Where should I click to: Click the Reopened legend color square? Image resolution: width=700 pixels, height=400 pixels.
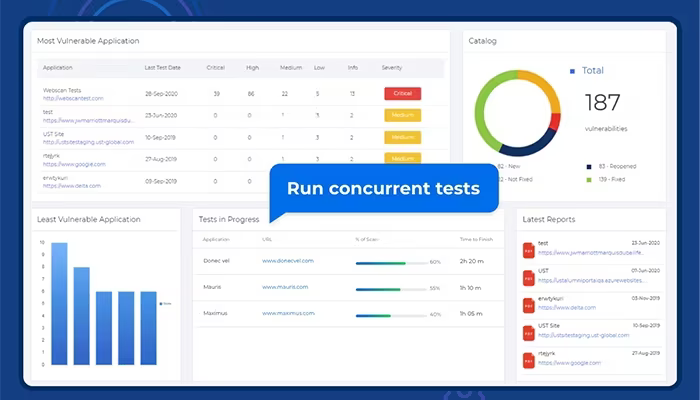589,167
